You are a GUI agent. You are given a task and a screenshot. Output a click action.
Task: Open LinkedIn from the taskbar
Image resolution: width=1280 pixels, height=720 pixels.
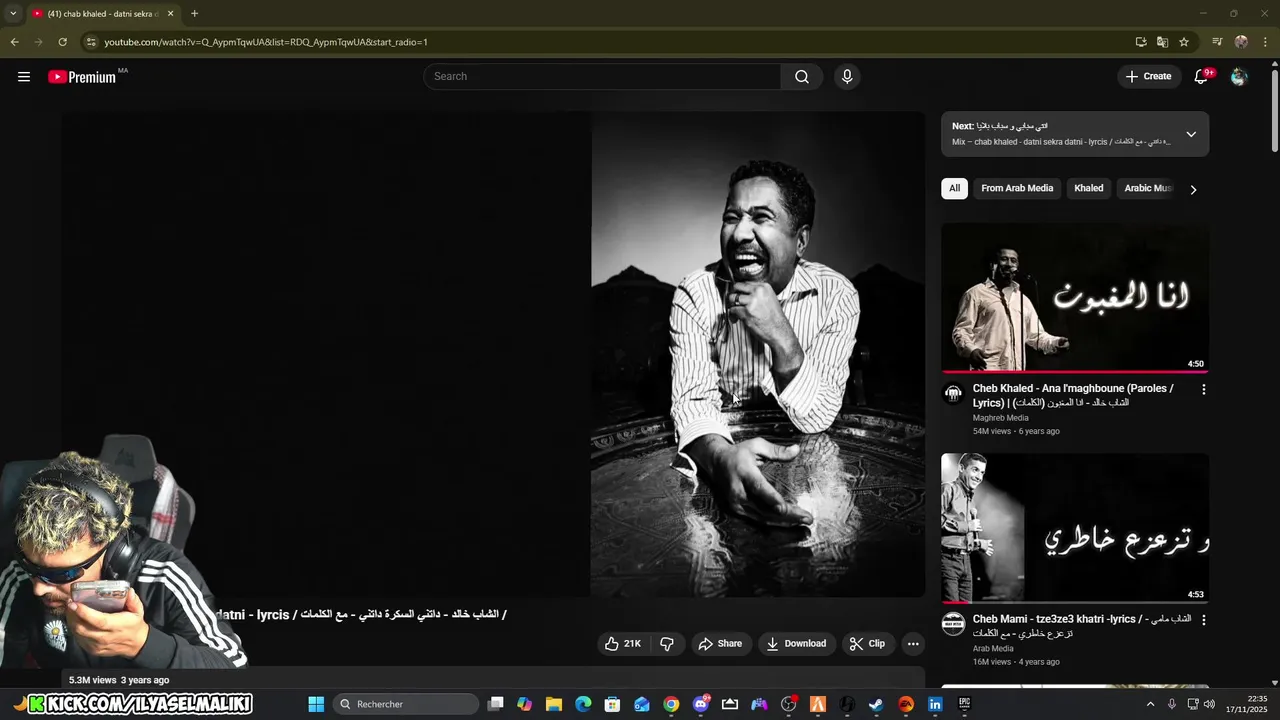935,704
